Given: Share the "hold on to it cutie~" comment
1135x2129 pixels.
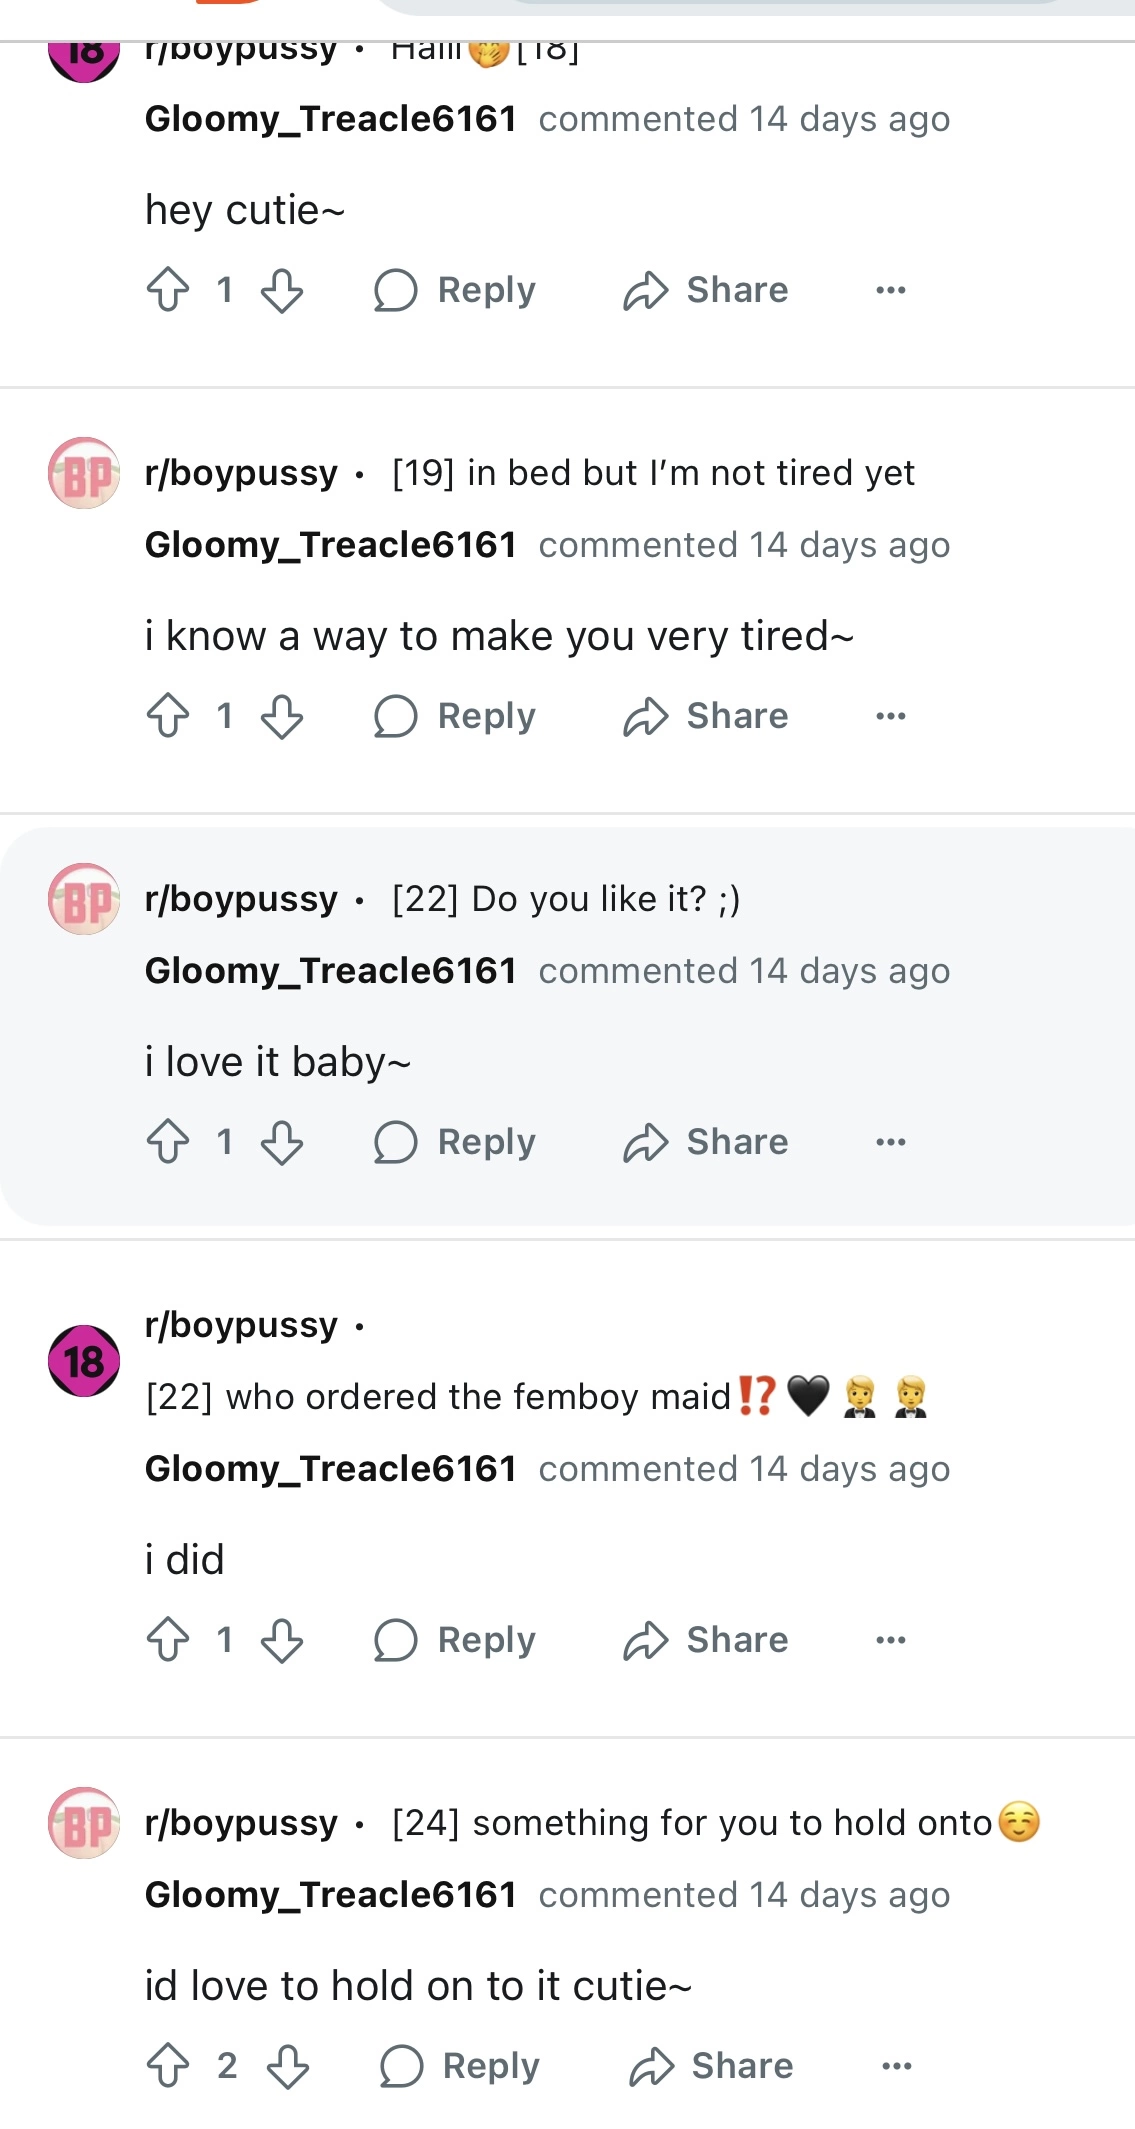Looking at the screenshot, I should click(711, 2066).
